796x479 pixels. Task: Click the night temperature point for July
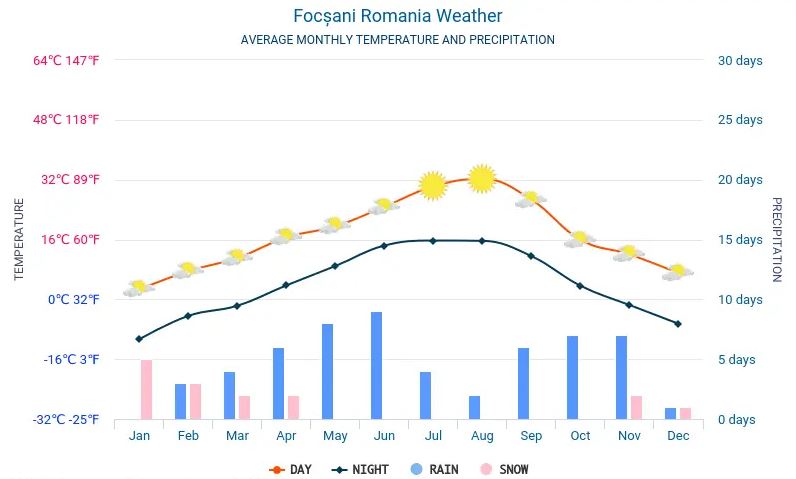[x=433, y=240]
